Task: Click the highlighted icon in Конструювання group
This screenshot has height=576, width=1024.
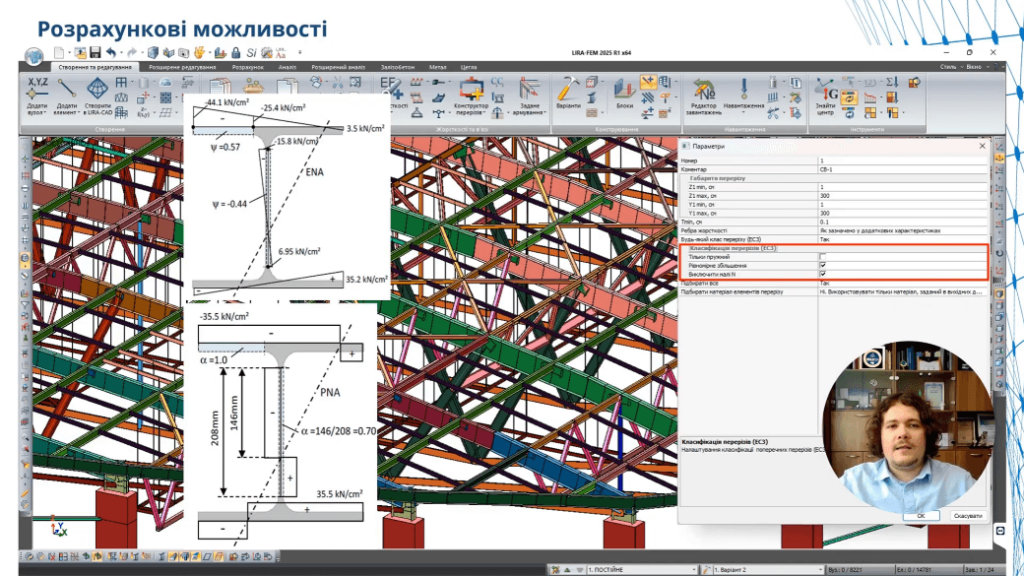Action: click(648, 82)
